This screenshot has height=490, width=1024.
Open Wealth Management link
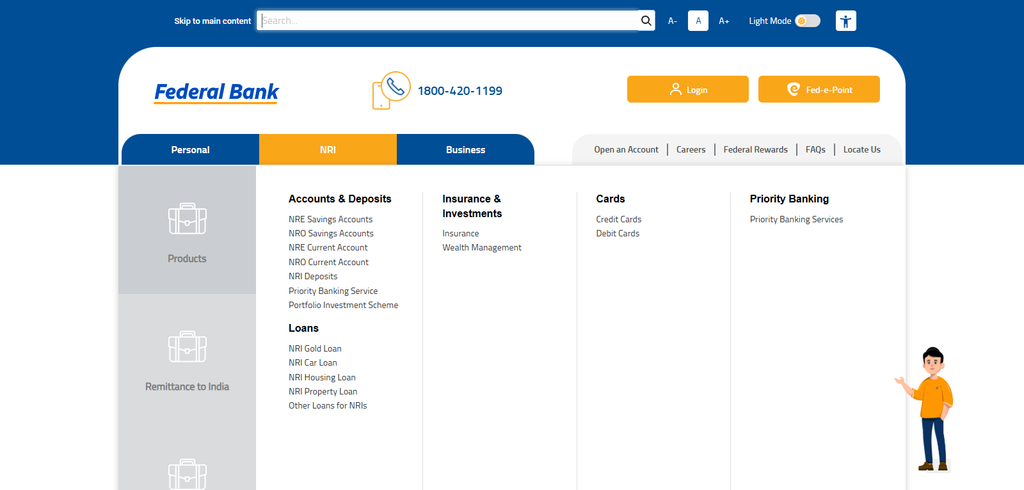click(x=482, y=248)
